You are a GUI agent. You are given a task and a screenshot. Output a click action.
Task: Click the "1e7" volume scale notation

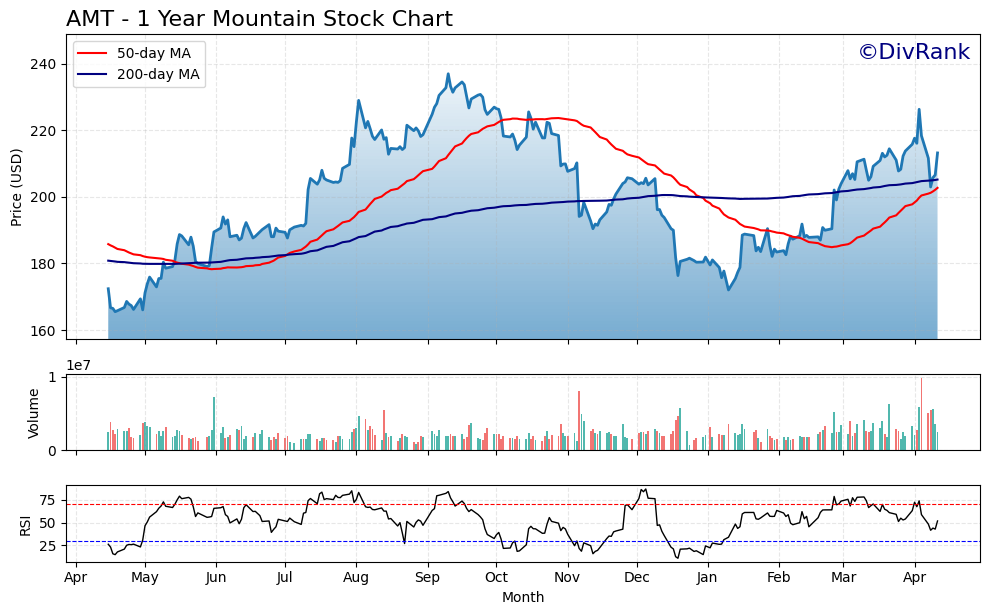(x=78, y=366)
